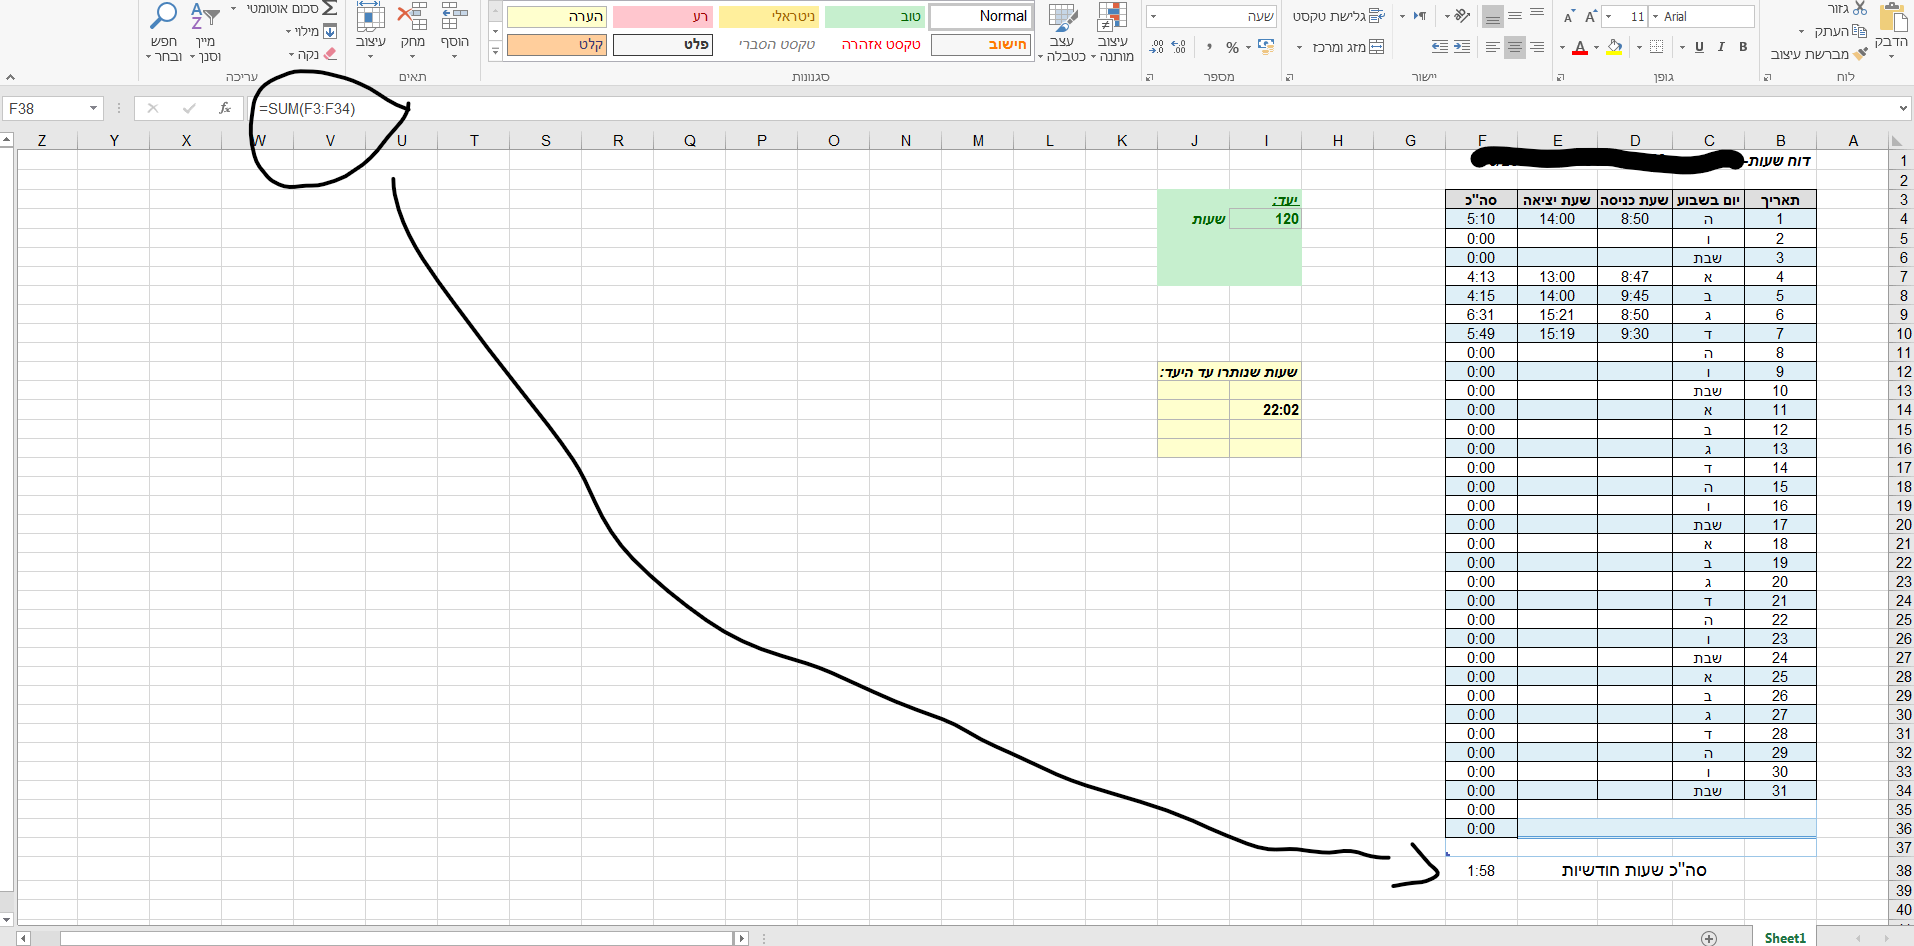This screenshot has height=946, width=1914.
Task: Click the increase decimal icon
Action: pyautogui.click(x=1179, y=47)
